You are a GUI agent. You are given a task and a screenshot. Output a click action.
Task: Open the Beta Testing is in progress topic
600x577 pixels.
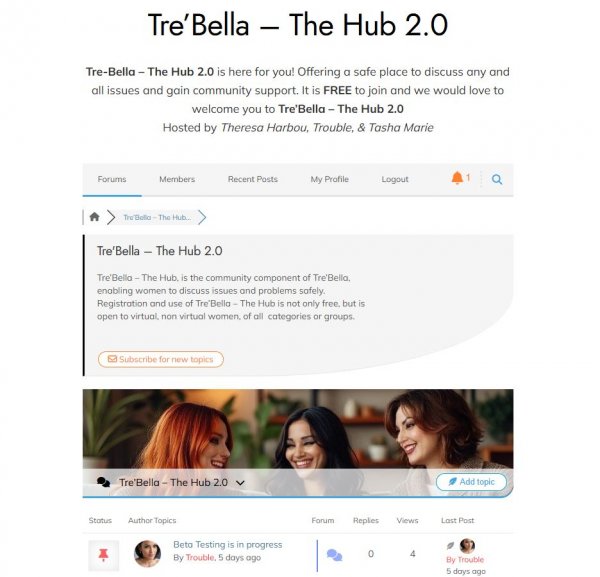click(x=228, y=544)
